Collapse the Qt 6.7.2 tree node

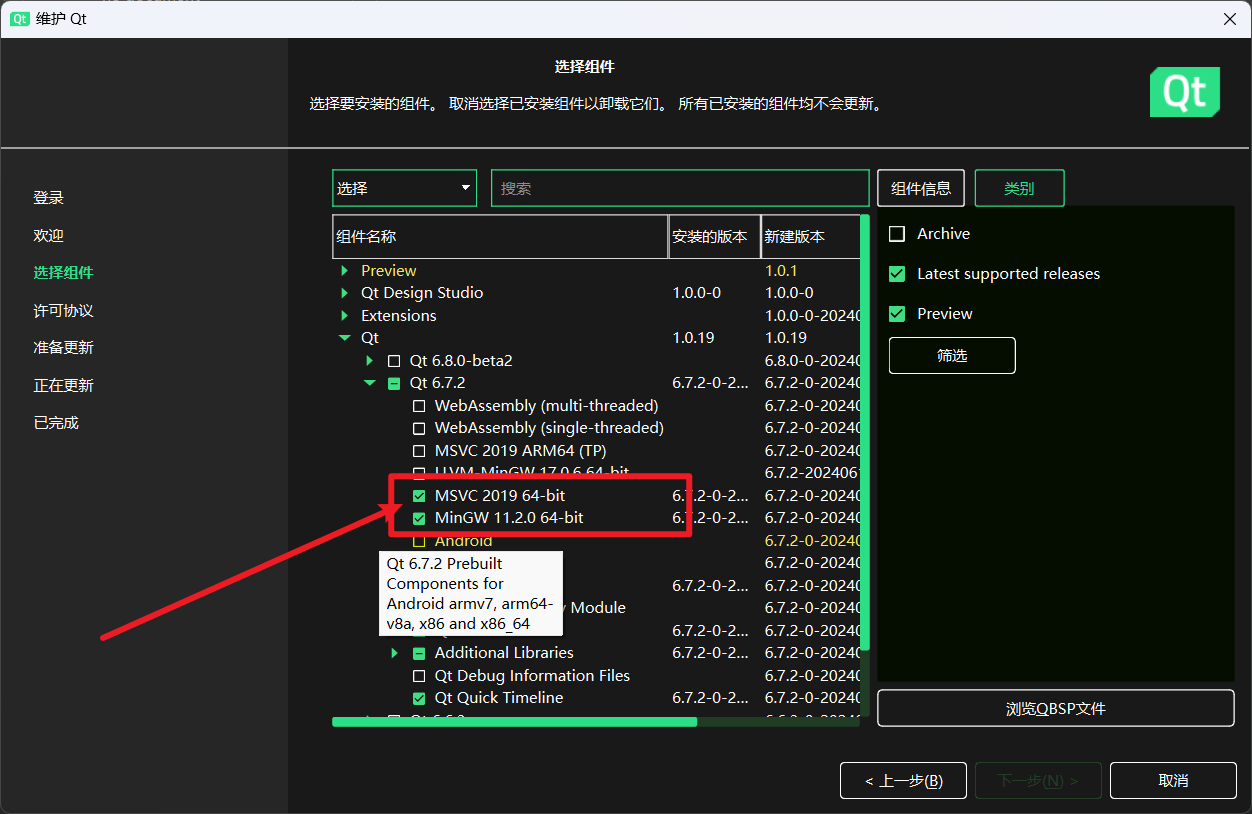tap(369, 383)
